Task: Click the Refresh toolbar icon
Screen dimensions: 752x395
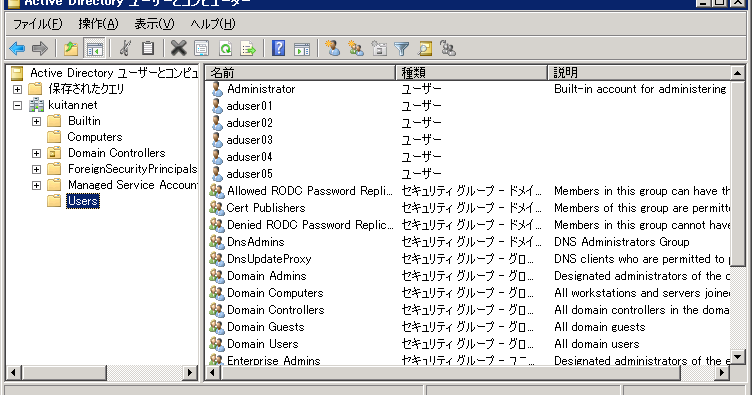Action: (225, 48)
